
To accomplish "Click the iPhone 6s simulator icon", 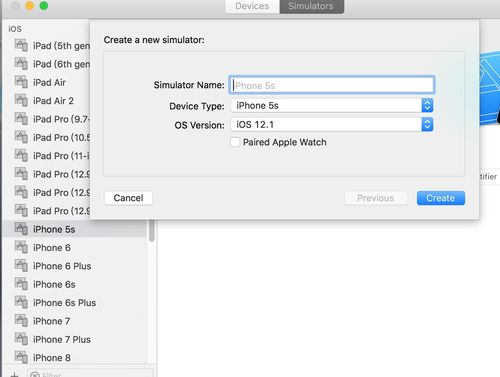I will tap(21, 284).
